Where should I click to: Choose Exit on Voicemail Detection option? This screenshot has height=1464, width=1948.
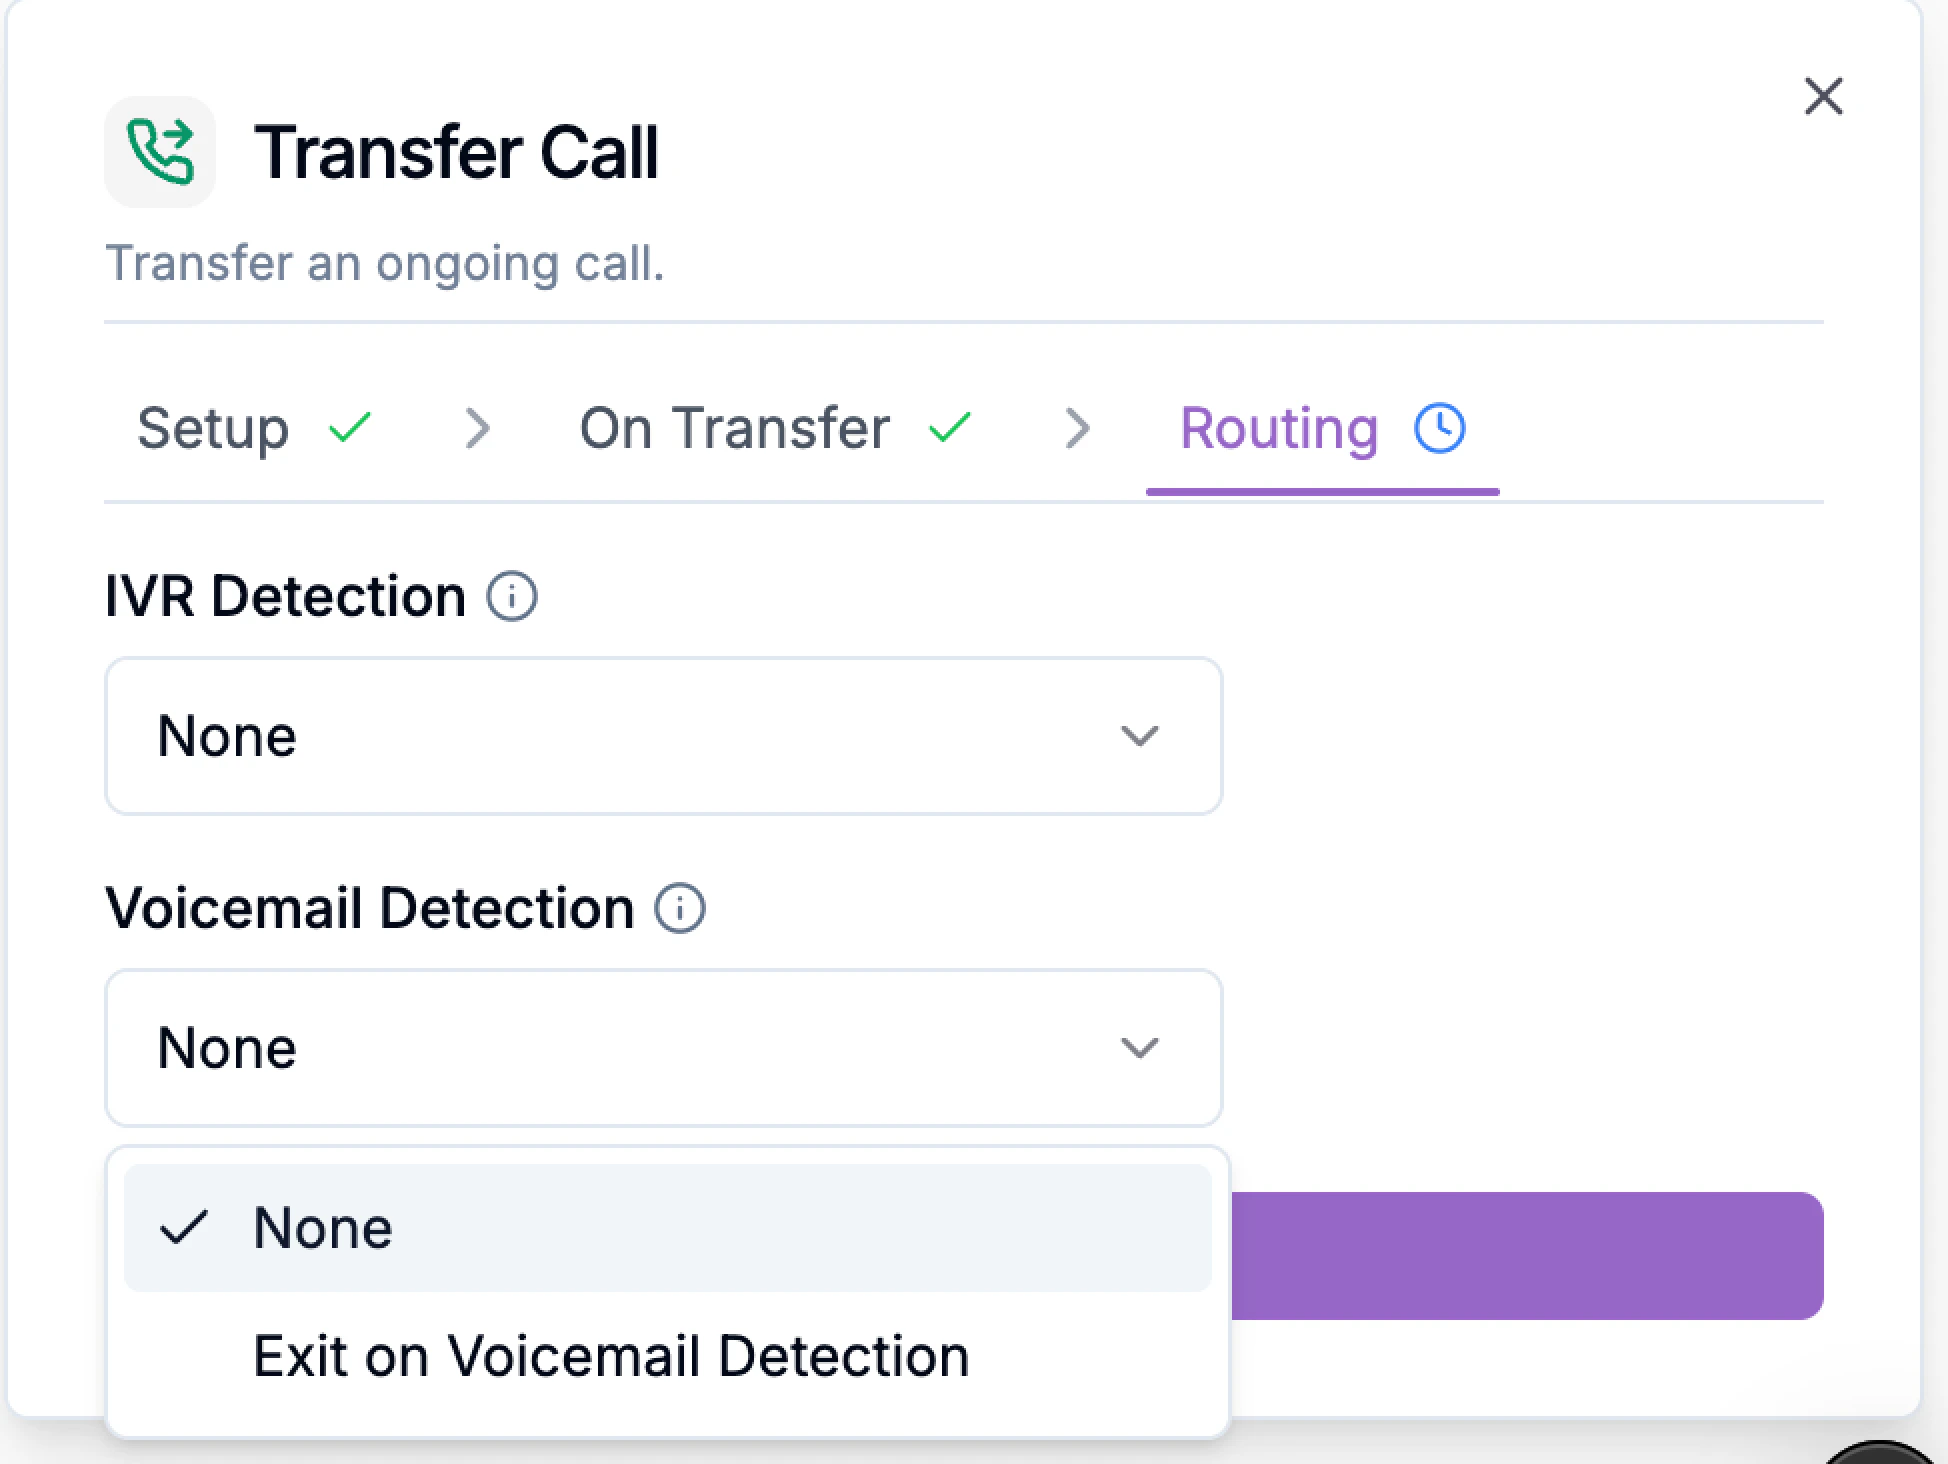pos(610,1355)
